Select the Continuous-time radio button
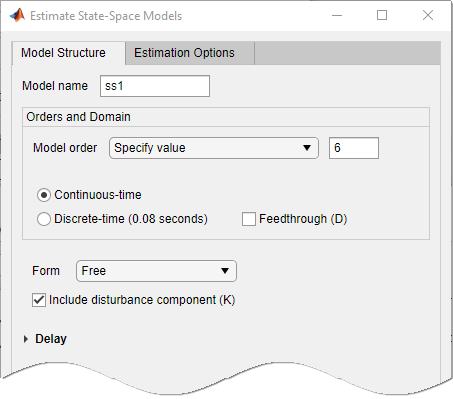This screenshot has width=453, height=399. (44, 195)
